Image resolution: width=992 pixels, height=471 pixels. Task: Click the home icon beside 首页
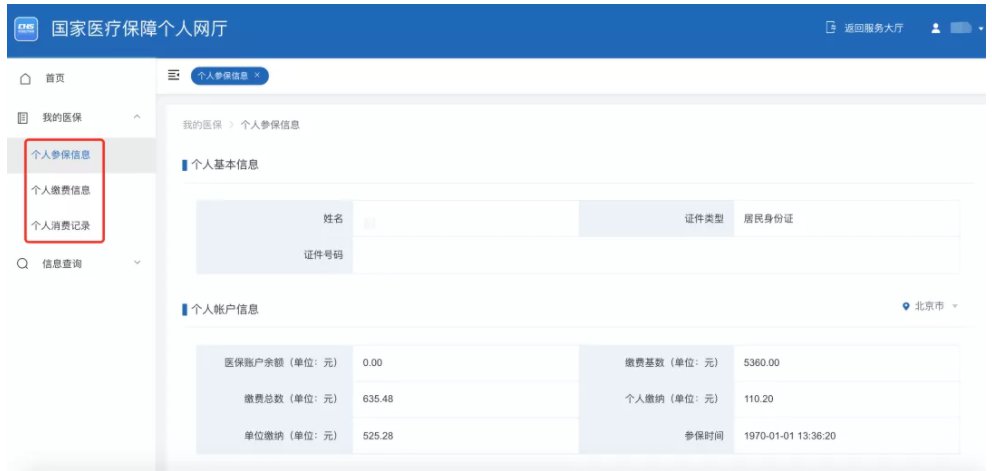click(x=26, y=78)
